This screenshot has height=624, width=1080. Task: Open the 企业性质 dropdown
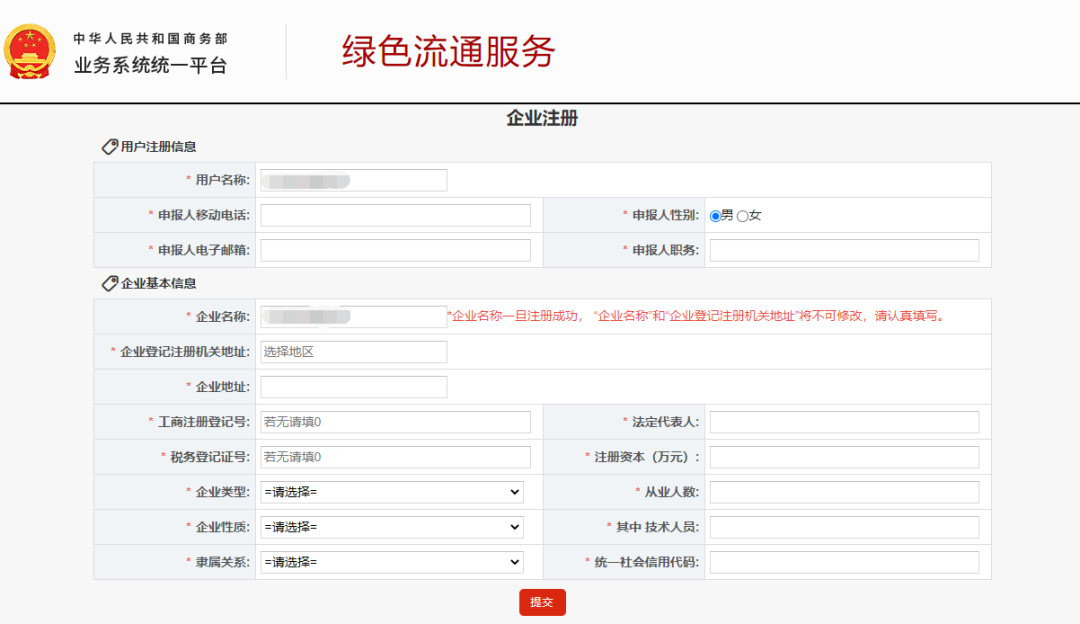[392, 527]
